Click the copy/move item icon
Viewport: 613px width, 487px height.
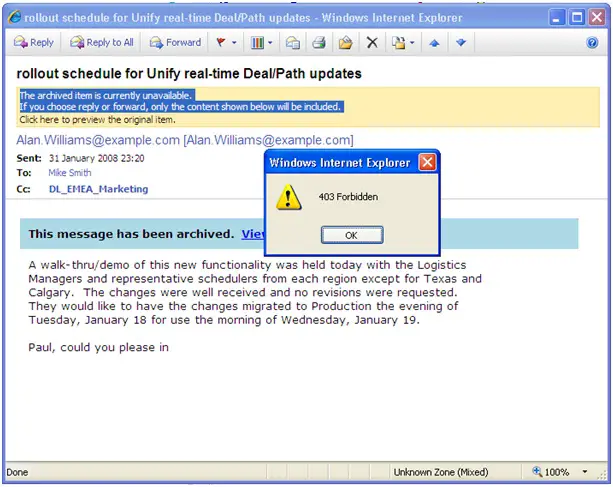(399, 42)
